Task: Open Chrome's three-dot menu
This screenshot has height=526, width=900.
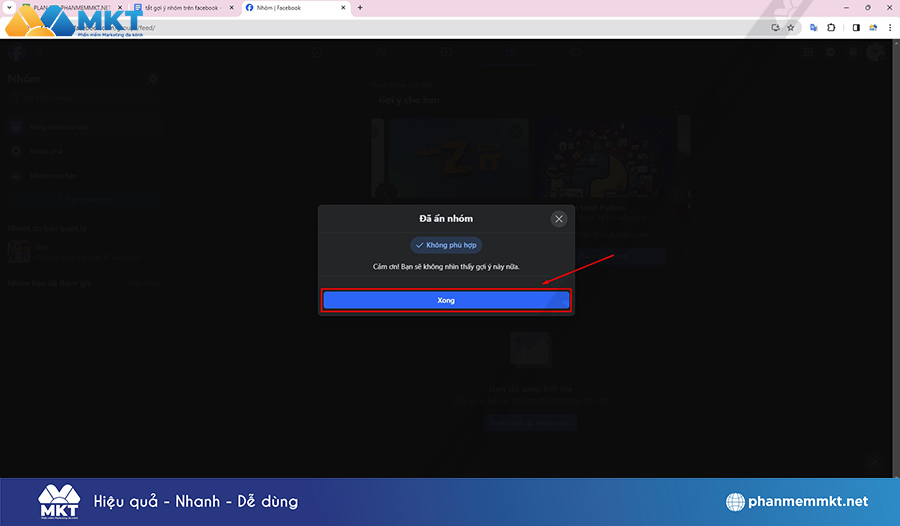Action: 889,27
